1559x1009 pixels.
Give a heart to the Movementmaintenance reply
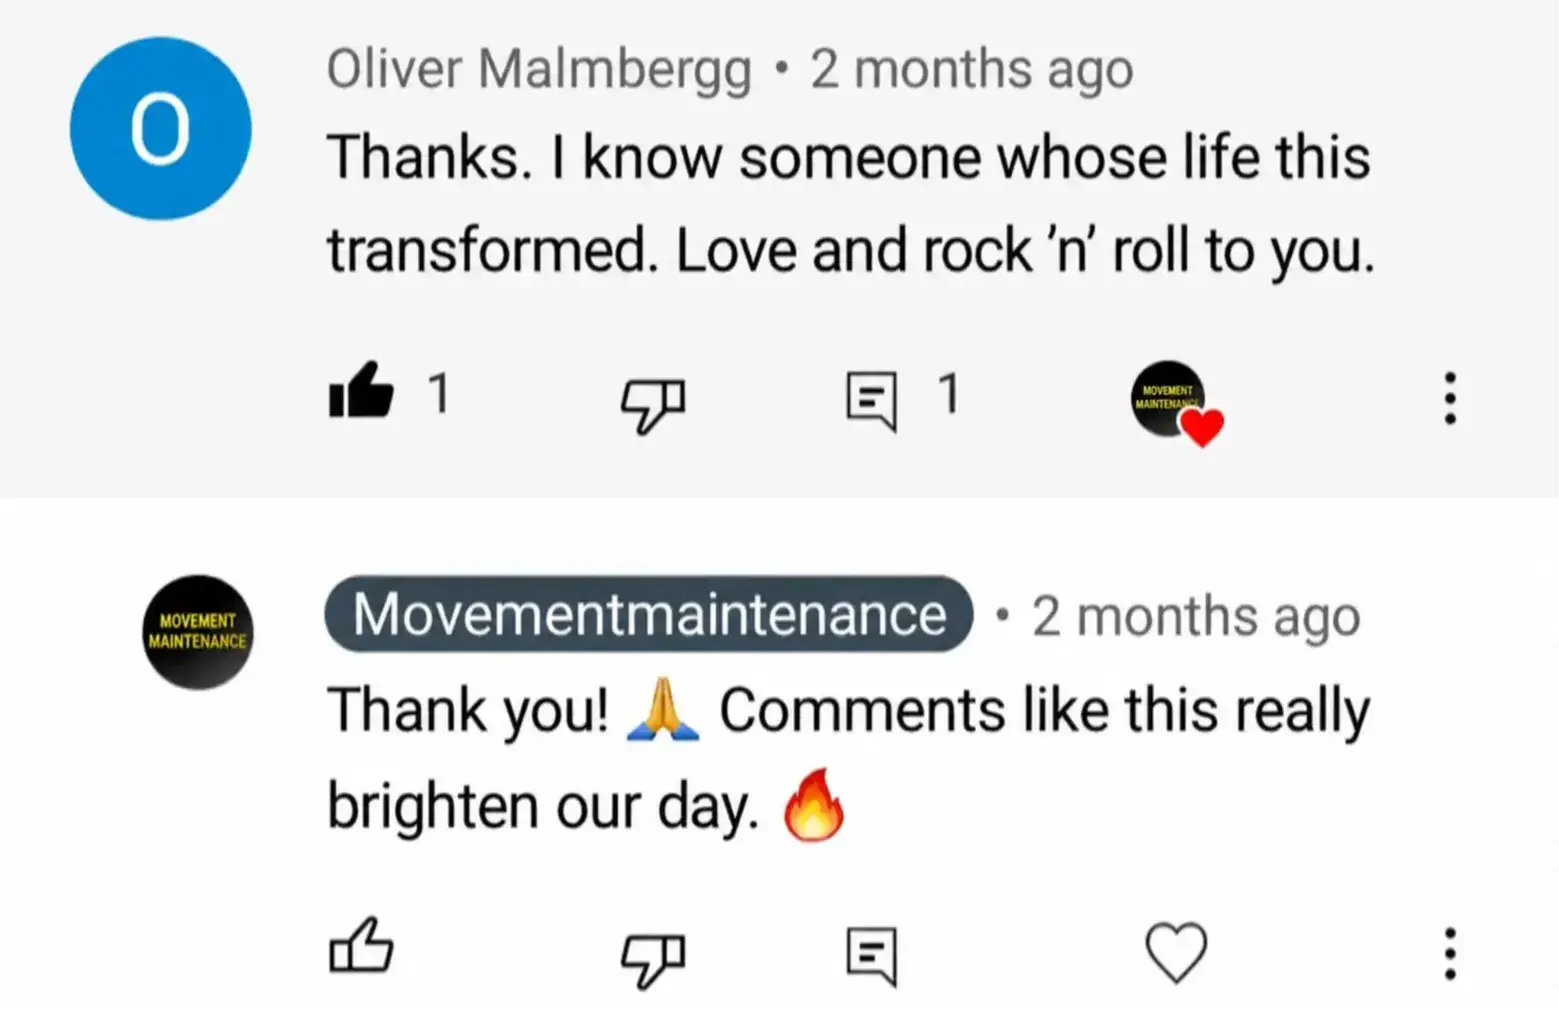tap(1176, 952)
